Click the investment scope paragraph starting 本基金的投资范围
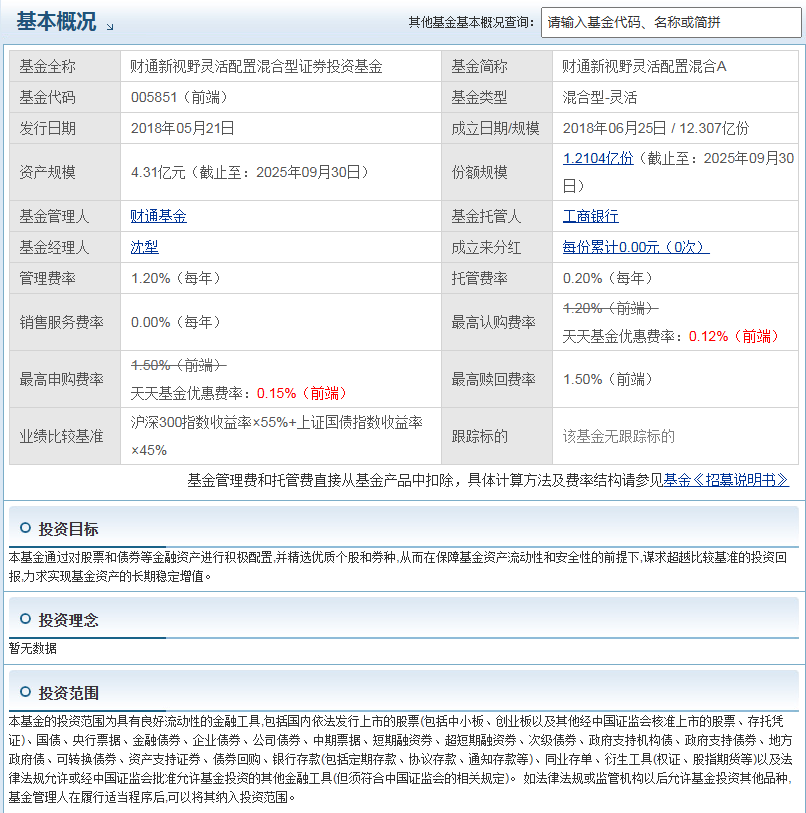Viewport: 806px width, 813px height. 400,759
